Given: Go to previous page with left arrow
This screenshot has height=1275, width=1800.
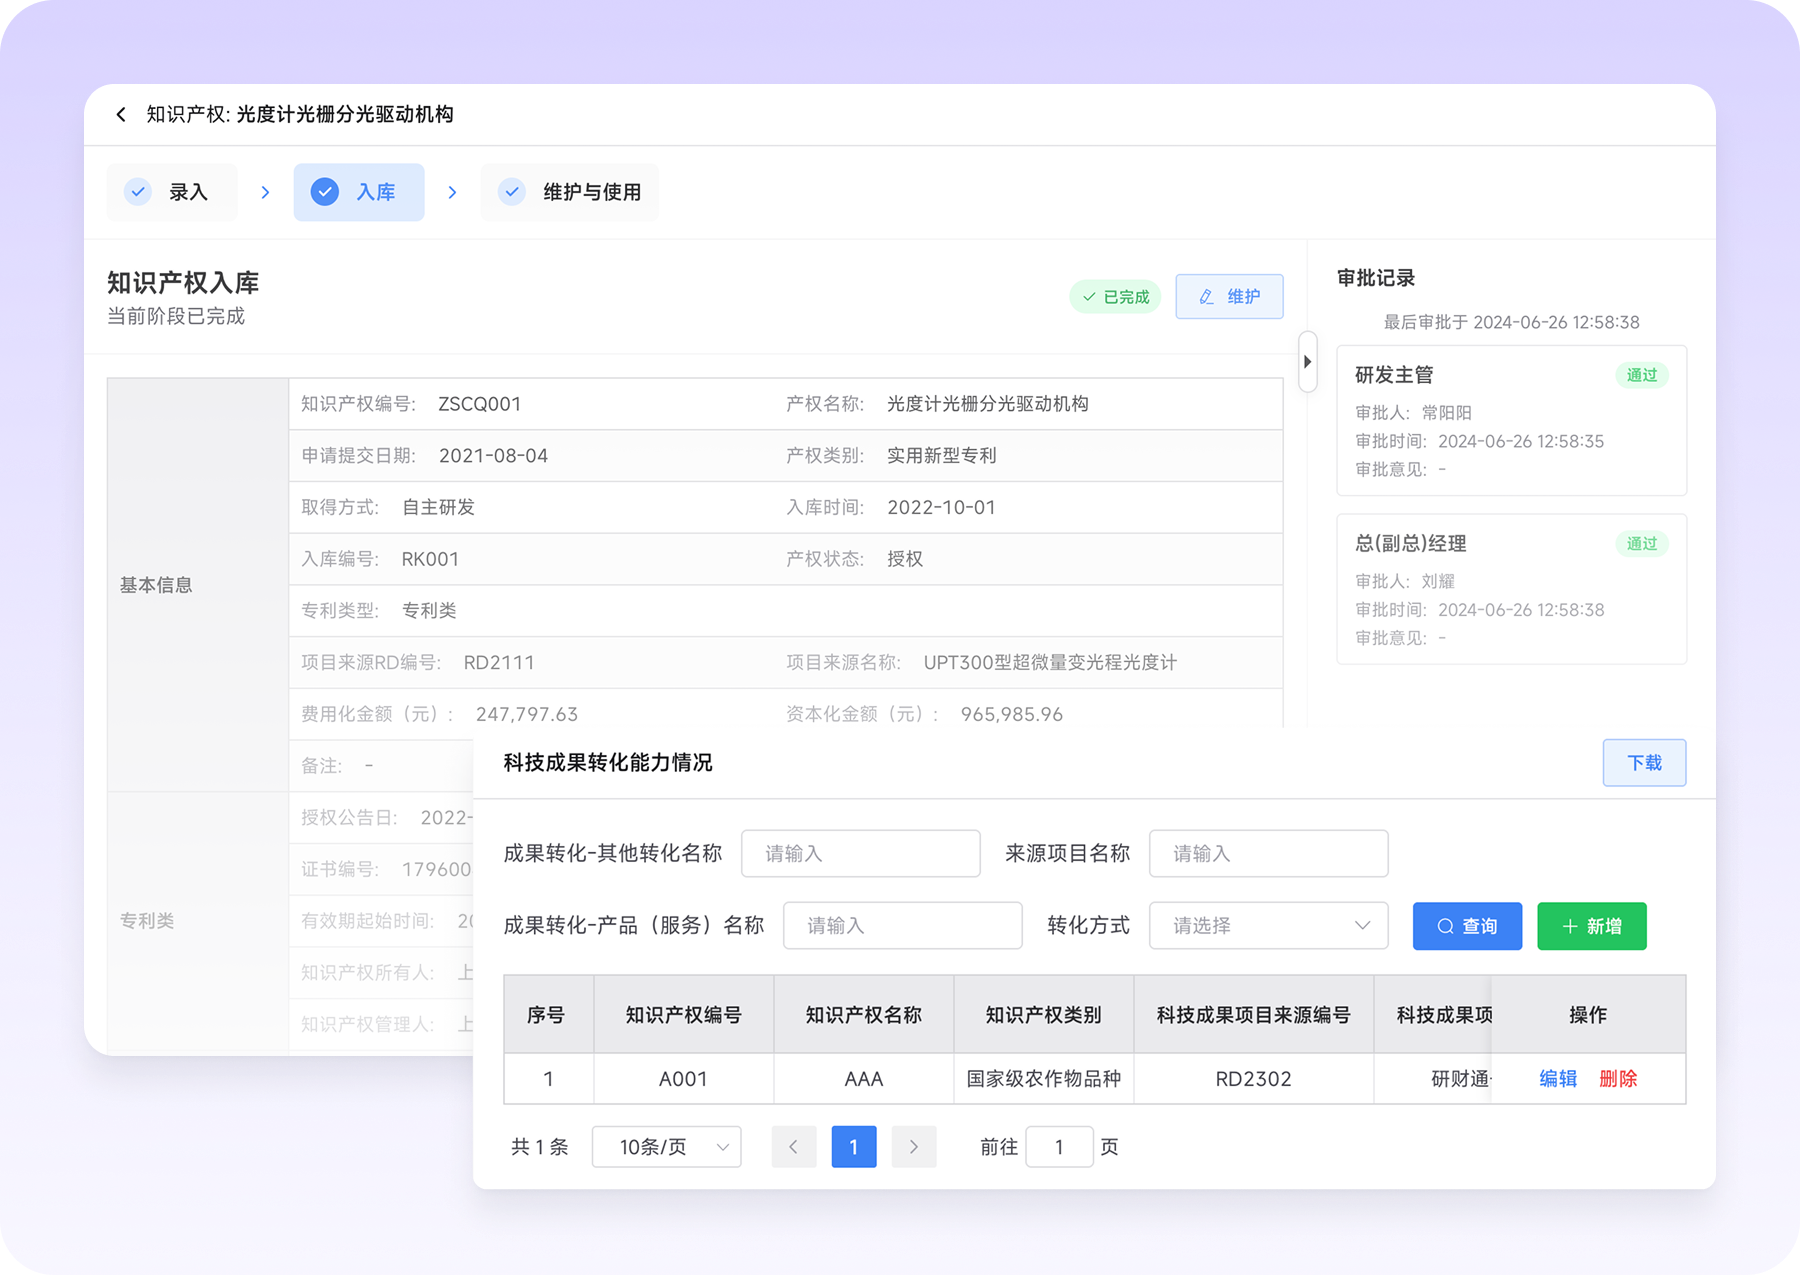Looking at the screenshot, I should pos(794,1147).
